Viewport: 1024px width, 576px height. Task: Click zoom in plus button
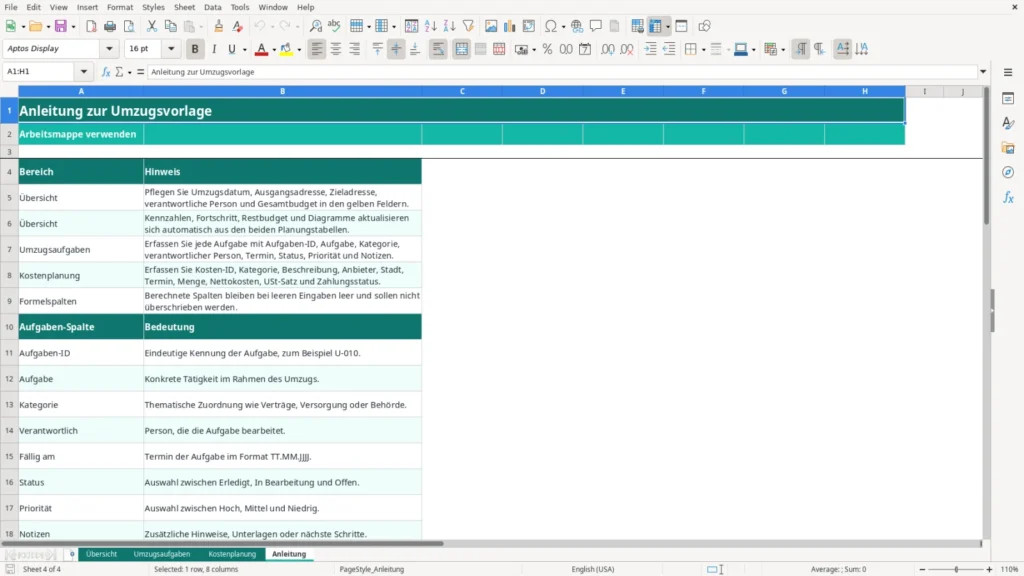coord(989,569)
